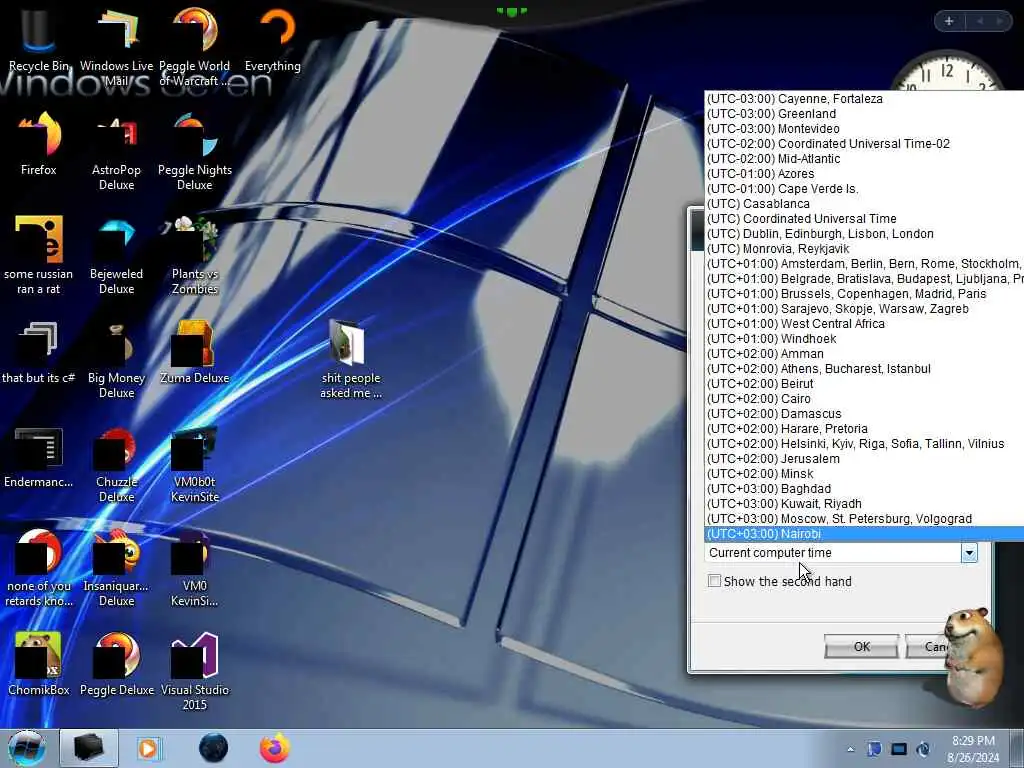Viewport: 1024px width, 768px height.
Task: Select the VM0 KevinSi... desktop icon
Action: click(195, 568)
